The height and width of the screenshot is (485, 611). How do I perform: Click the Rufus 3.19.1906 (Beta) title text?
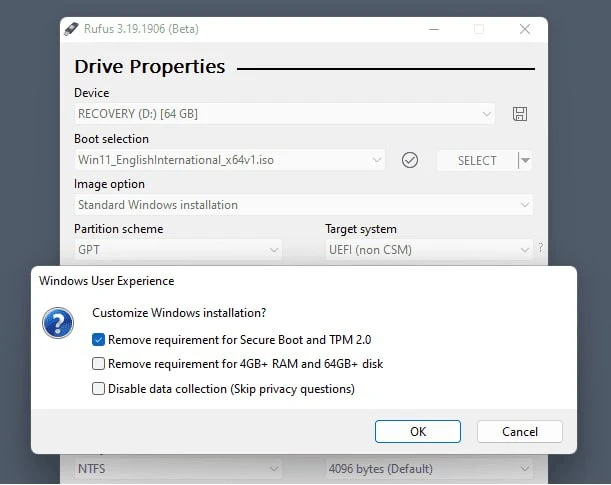pos(141,29)
